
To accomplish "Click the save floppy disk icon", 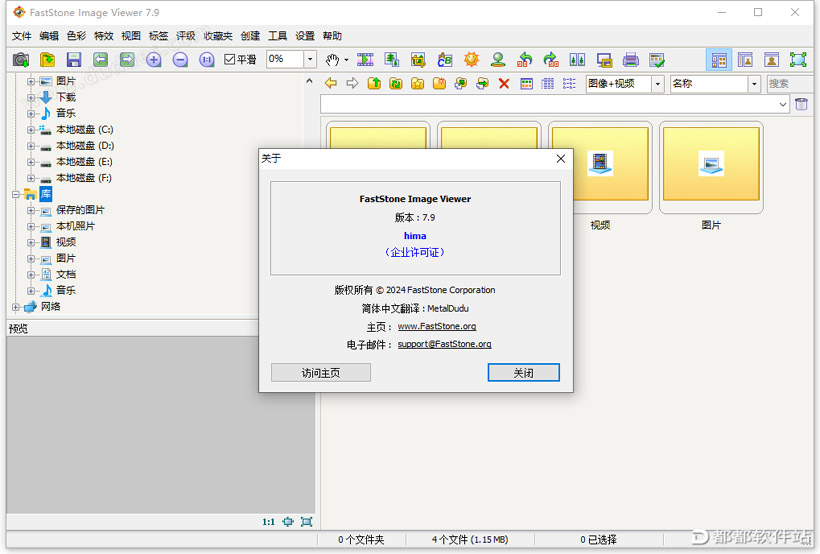I will click(x=74, y=60).
